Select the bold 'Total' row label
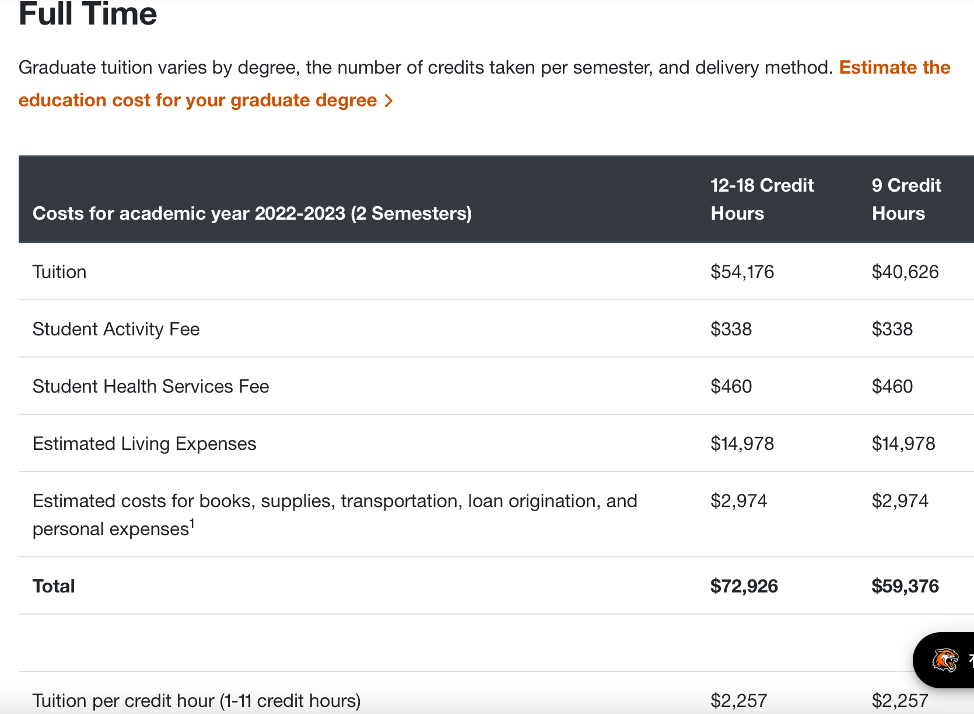 [54, 586]
